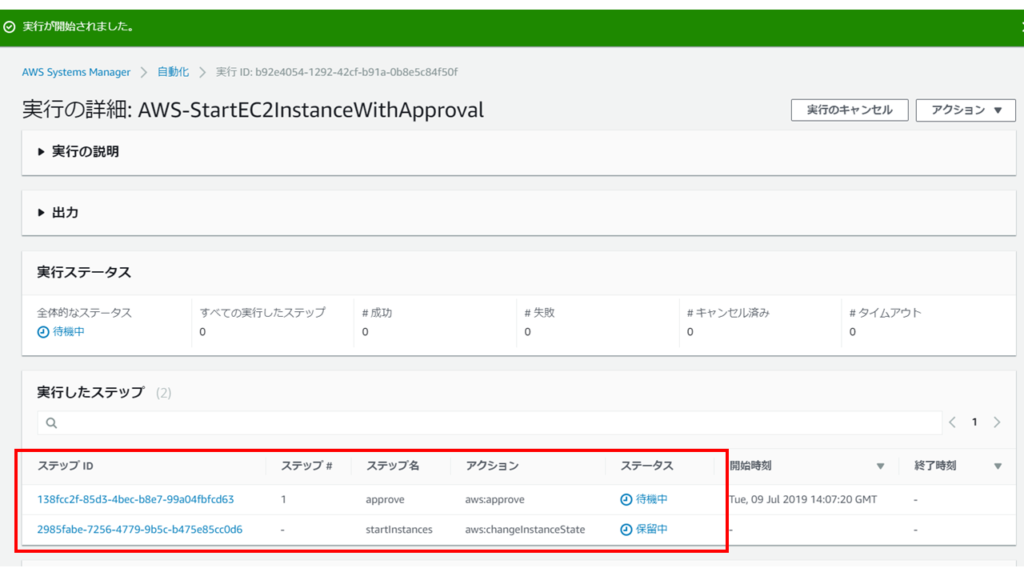Click the search magnifier icon in steps filter

[x=48, y=423]
